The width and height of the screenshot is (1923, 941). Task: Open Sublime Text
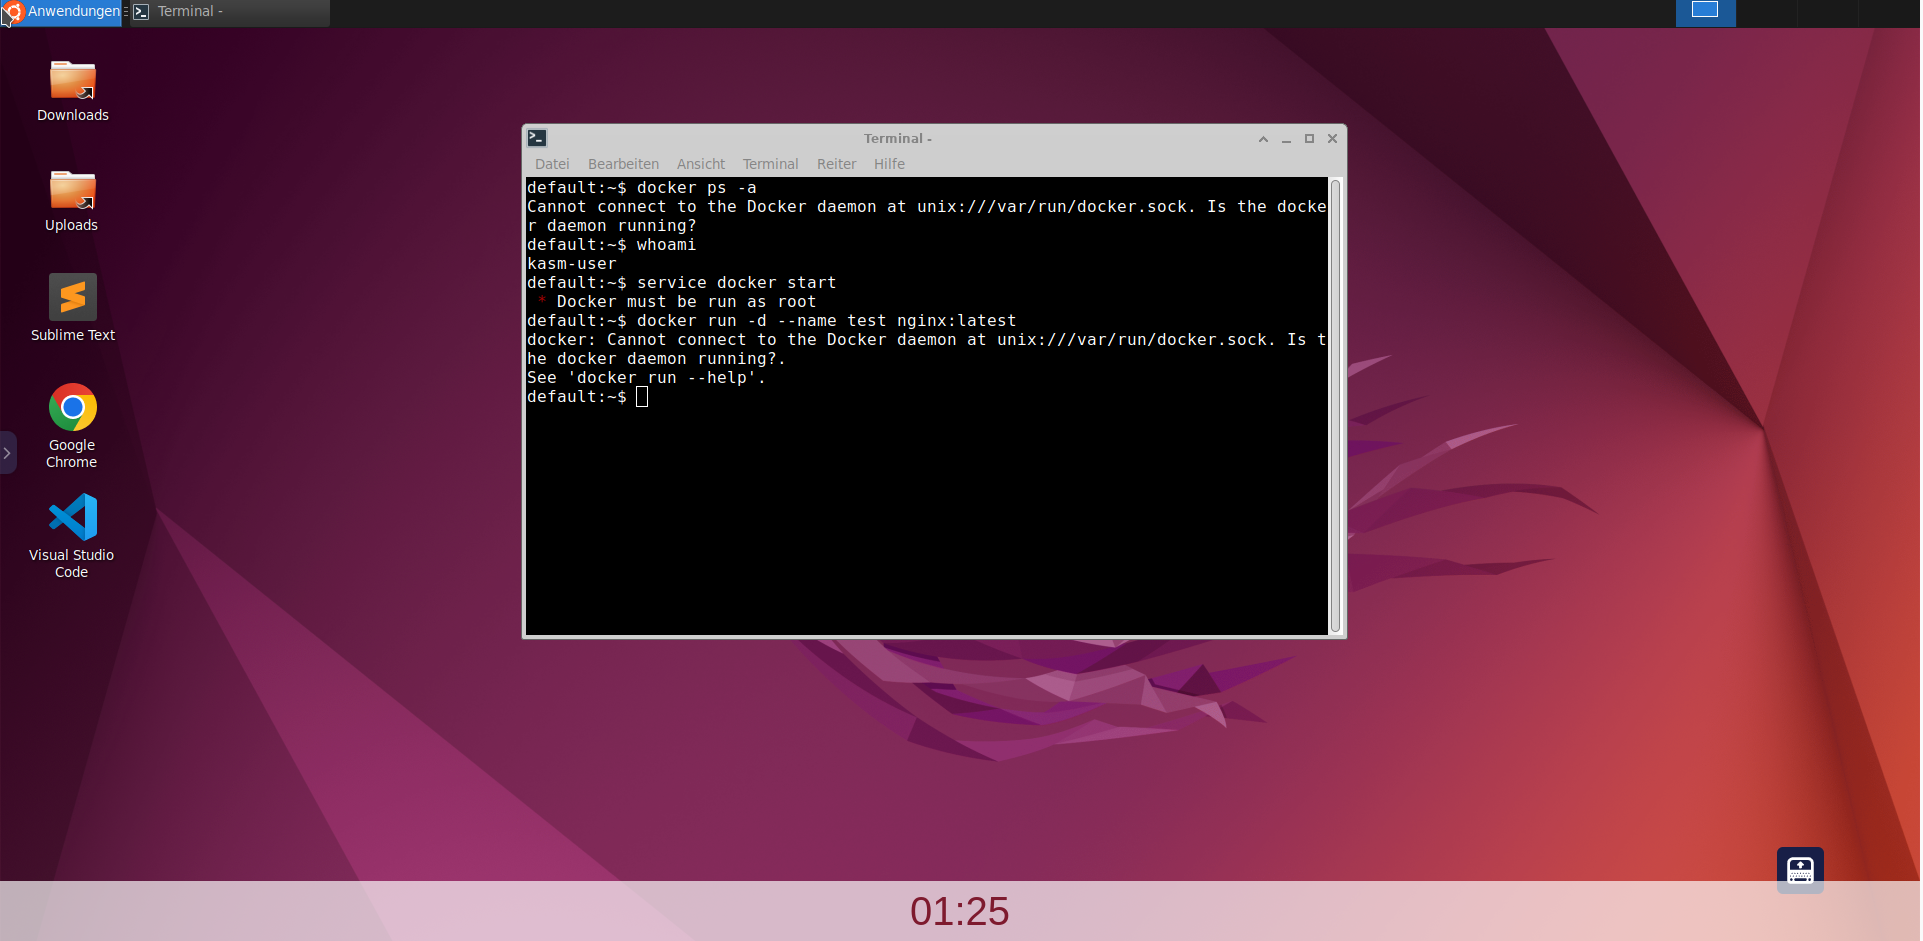tap(71, 297)
